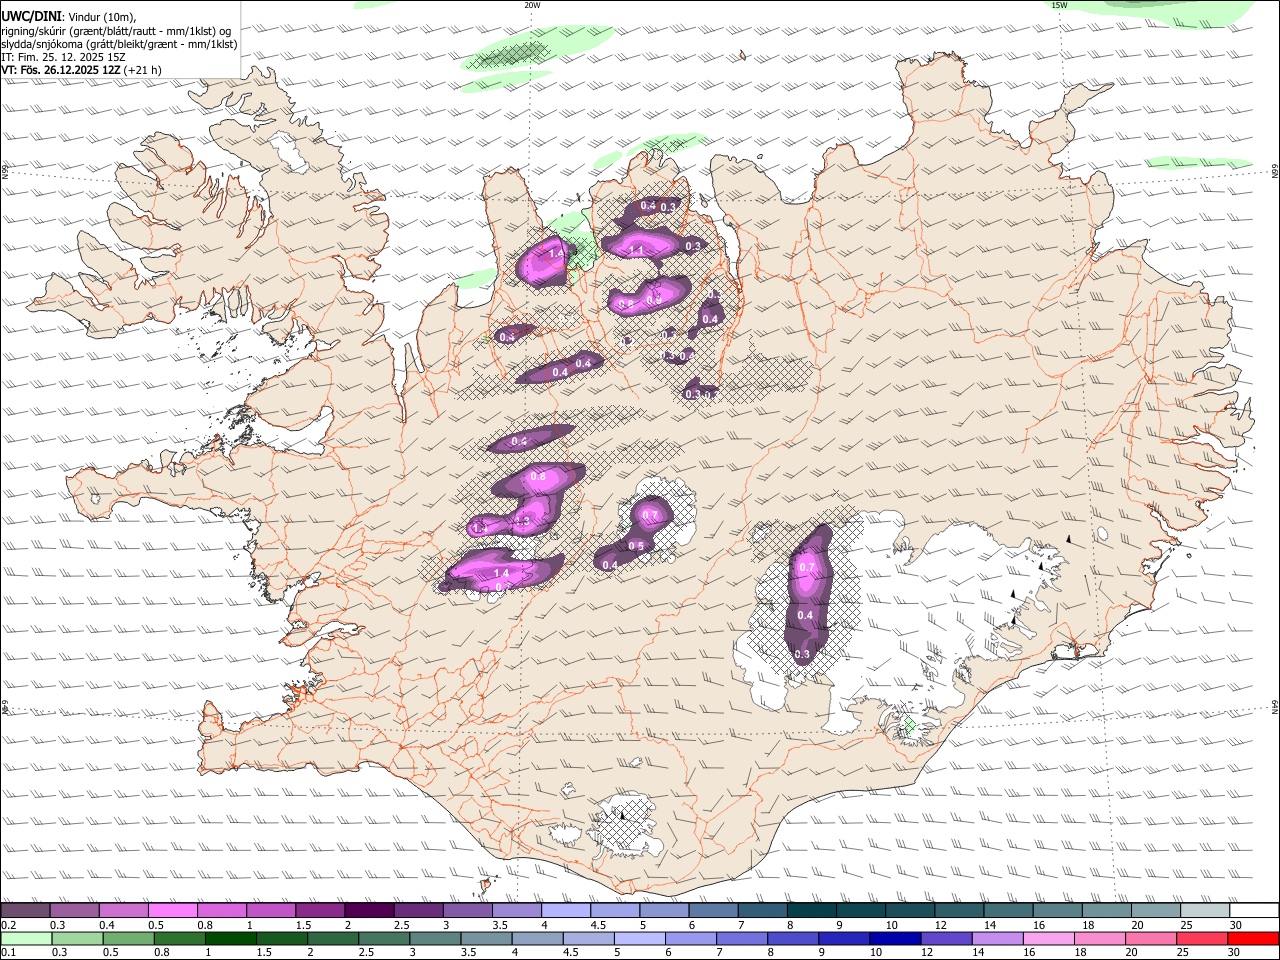
Task: Select darkest green rain swatch 1 to 1.5
Action: 231,939
